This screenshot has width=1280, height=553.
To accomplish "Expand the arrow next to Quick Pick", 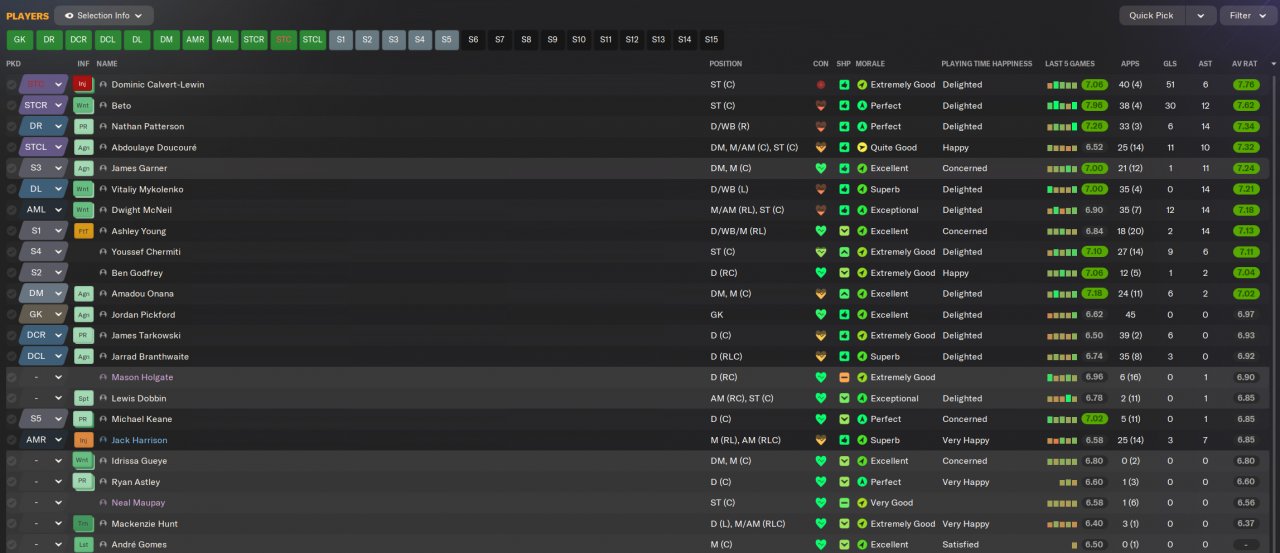I will coord(1200,16).
